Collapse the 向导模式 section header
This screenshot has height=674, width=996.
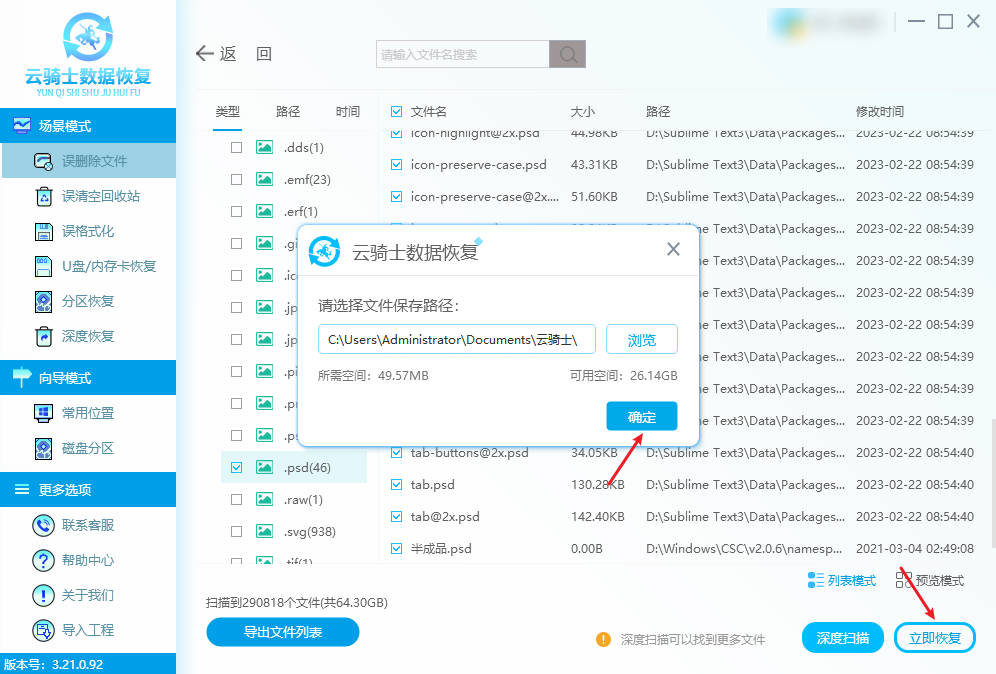88,378
